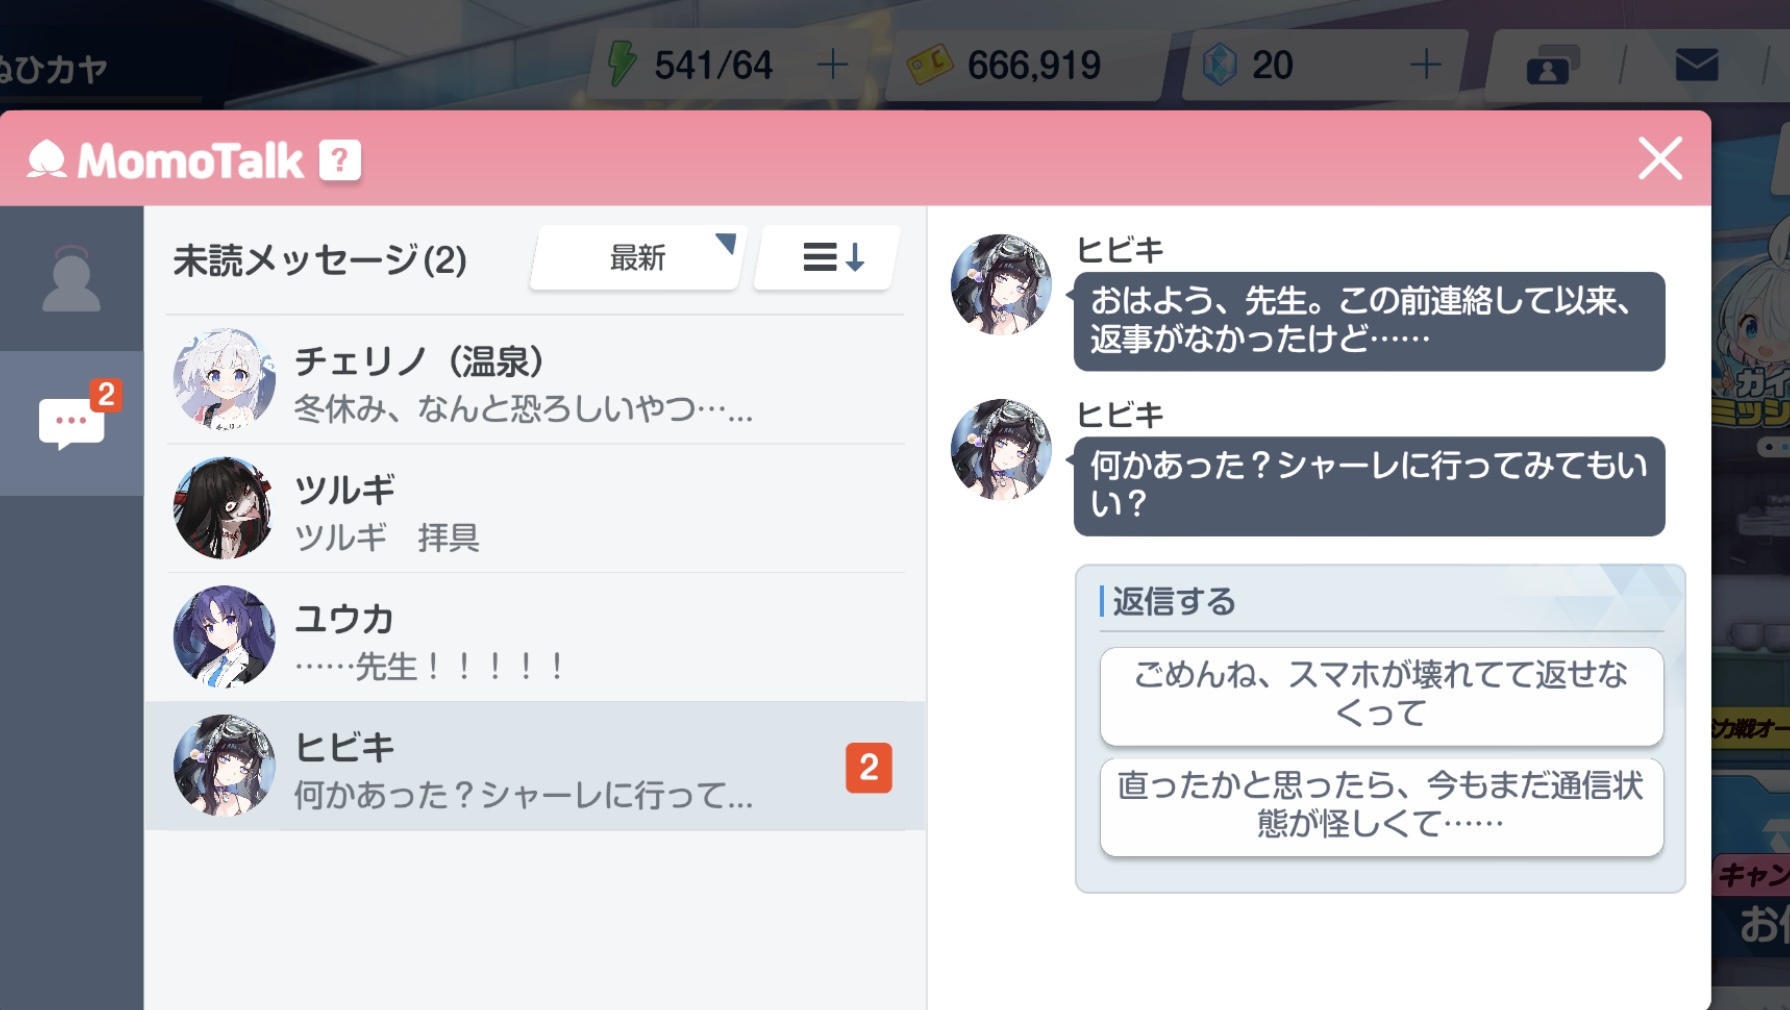
Task: Click the 541/64 AP value
Action: tap(713, 66)
